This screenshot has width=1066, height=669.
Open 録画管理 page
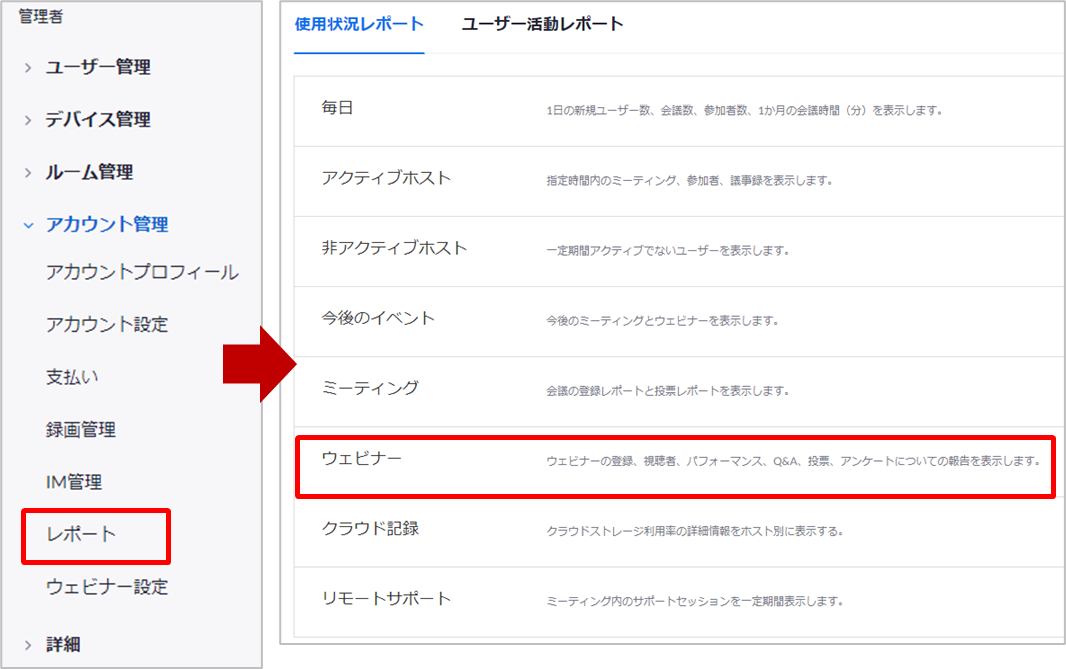[81, 430]
